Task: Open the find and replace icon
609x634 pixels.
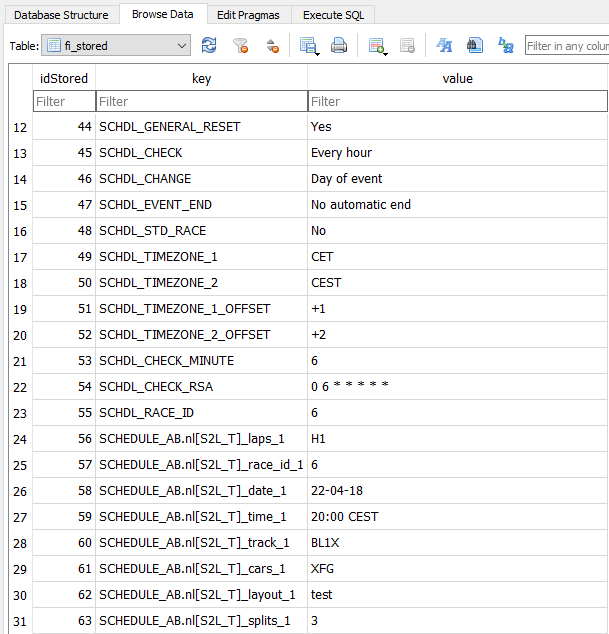Action: pos(506,45)
